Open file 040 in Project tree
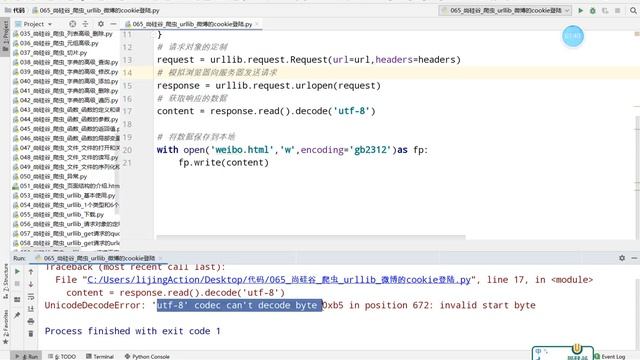The width and height of the screenshot is (640, 360). (66, 81)
